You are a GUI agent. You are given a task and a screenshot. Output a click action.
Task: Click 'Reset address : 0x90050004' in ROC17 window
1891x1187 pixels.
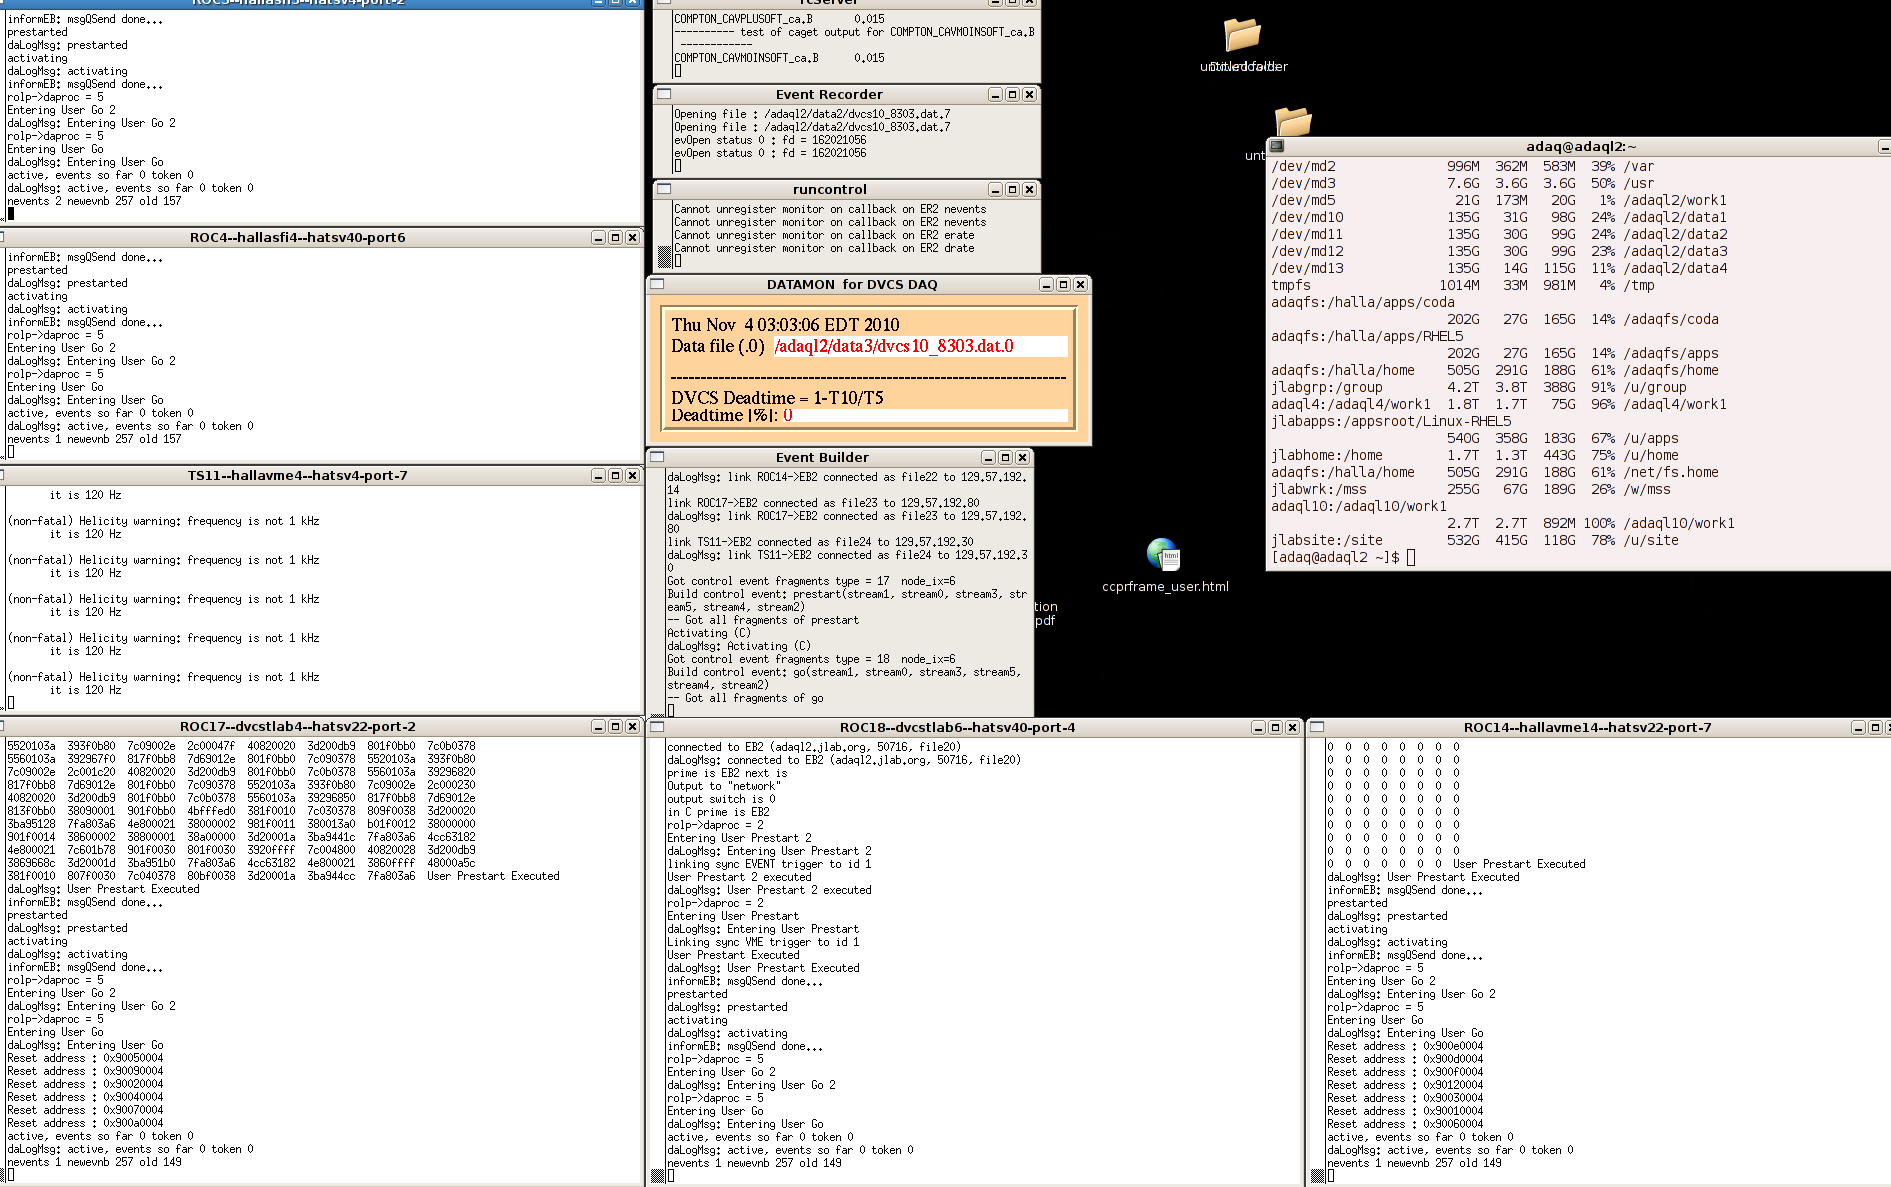pos(85,1058)
